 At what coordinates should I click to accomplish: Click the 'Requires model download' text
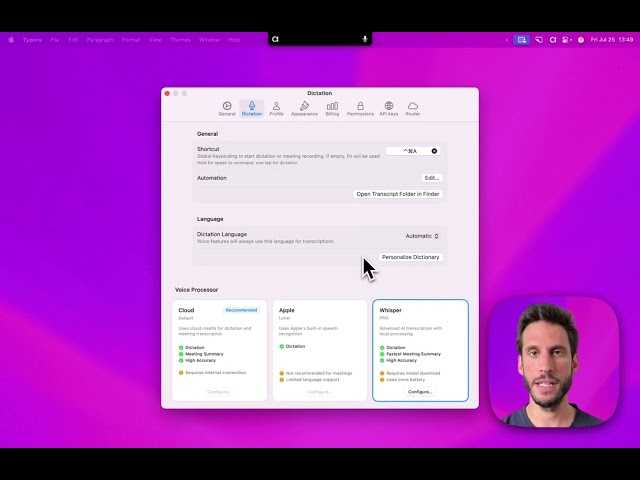[x=413, y=373]
